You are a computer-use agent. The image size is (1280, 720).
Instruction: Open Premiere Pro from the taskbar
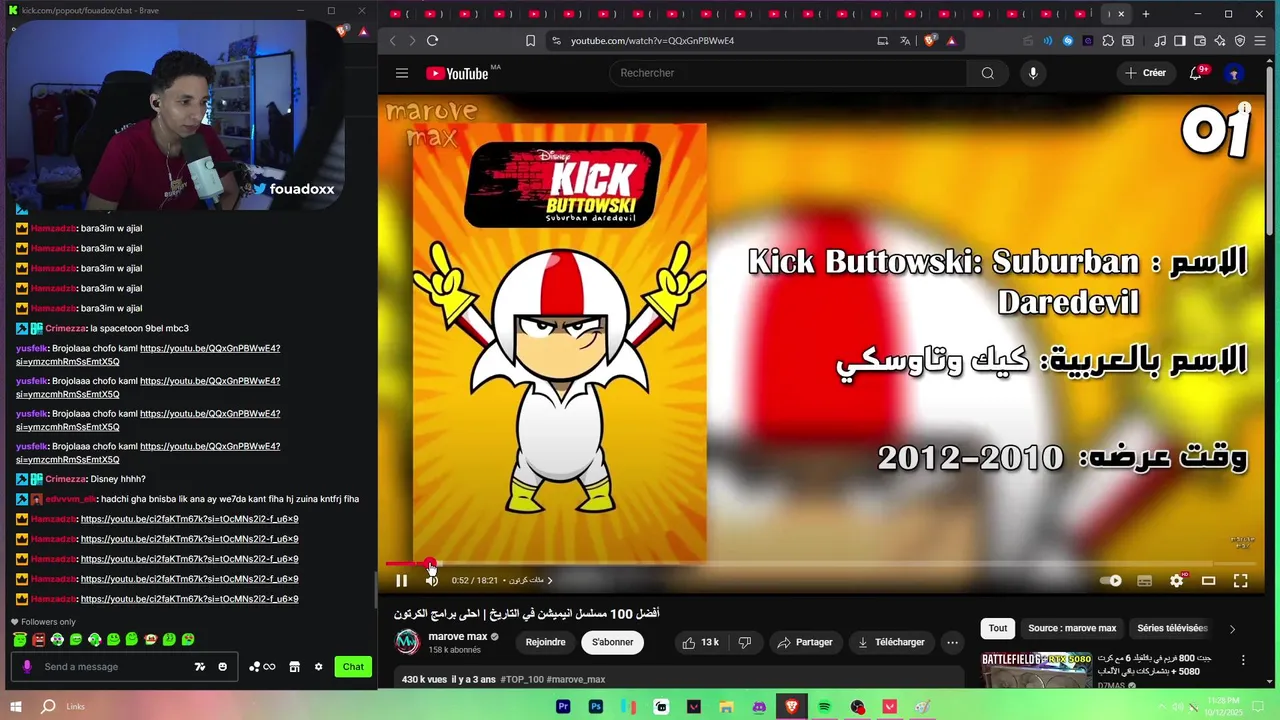(563, 707)
